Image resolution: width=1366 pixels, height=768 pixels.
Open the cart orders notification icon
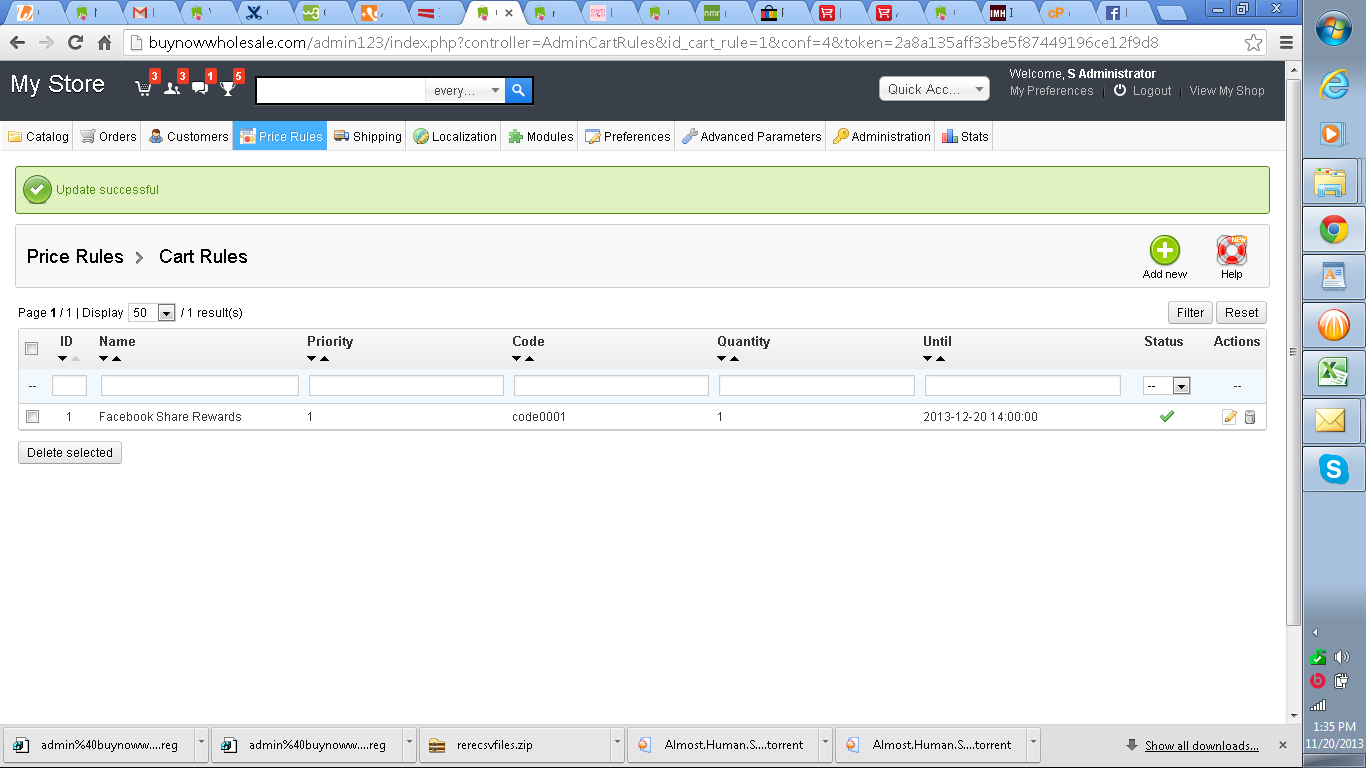click(x=144, y=88)
